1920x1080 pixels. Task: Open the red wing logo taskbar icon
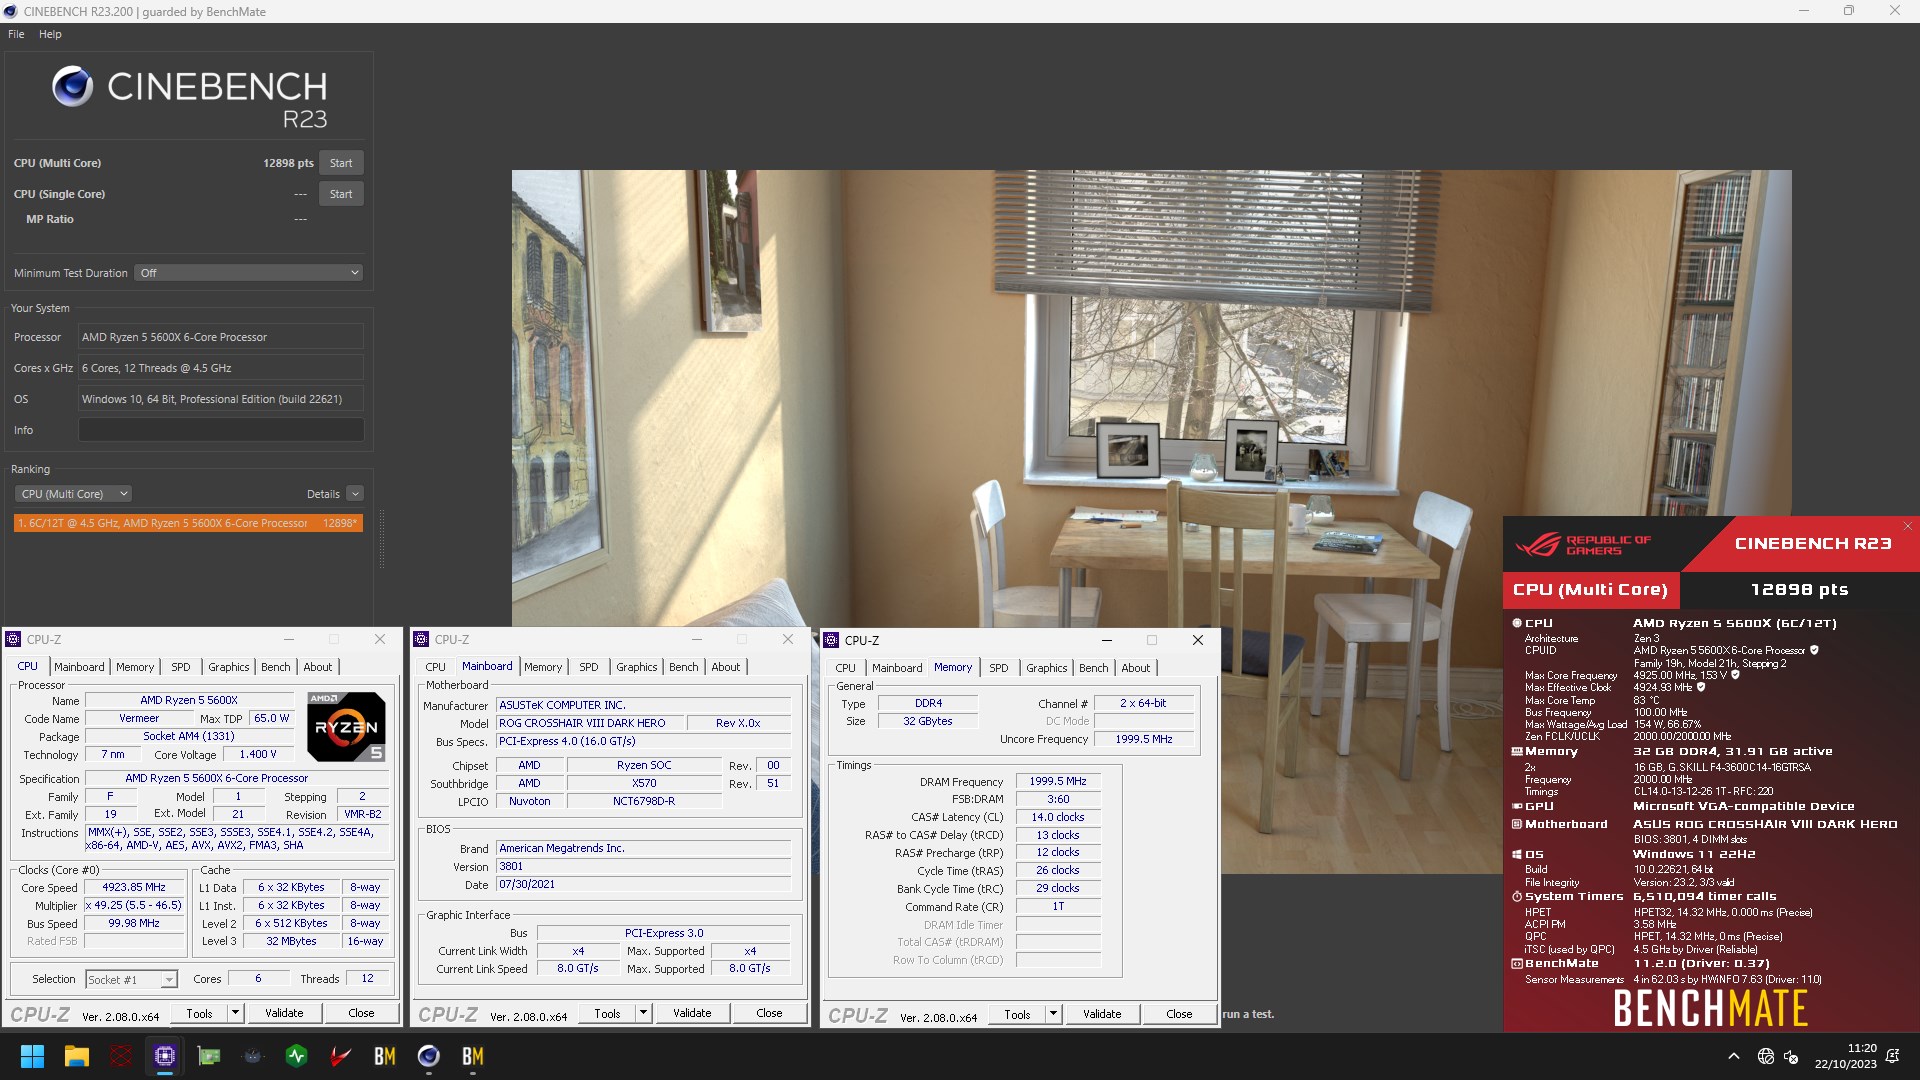tap(341, 1056)
